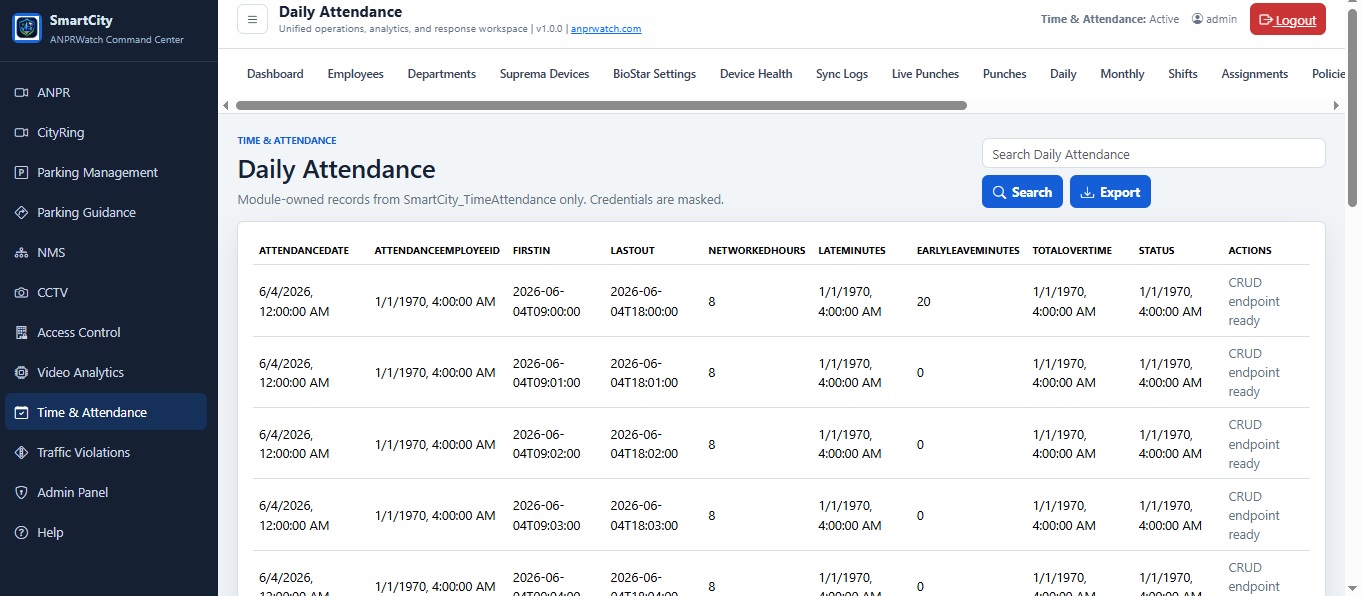Click the ATTENDANCEEMPLOYEEID column header
Image resolution: width=1366 pixels, height=596 pixels.
click(x=437, y=250)
